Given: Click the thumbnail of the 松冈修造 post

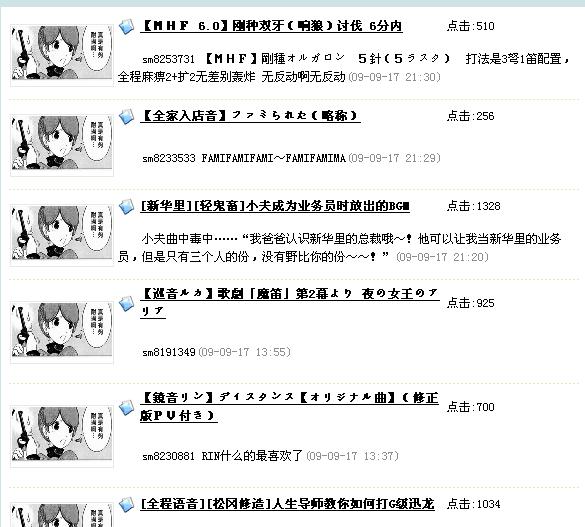Looking at the screenshot, I should coord(62,515).
